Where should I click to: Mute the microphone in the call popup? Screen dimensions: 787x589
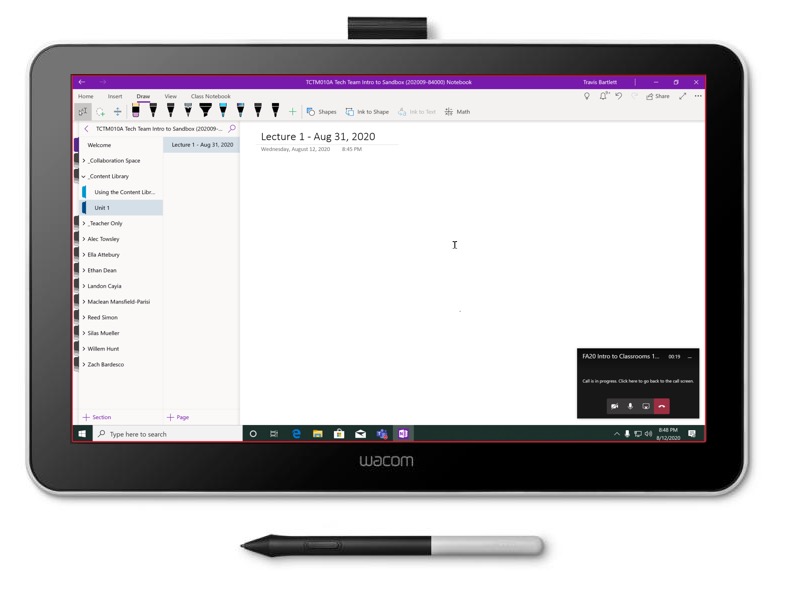point(630,406)
